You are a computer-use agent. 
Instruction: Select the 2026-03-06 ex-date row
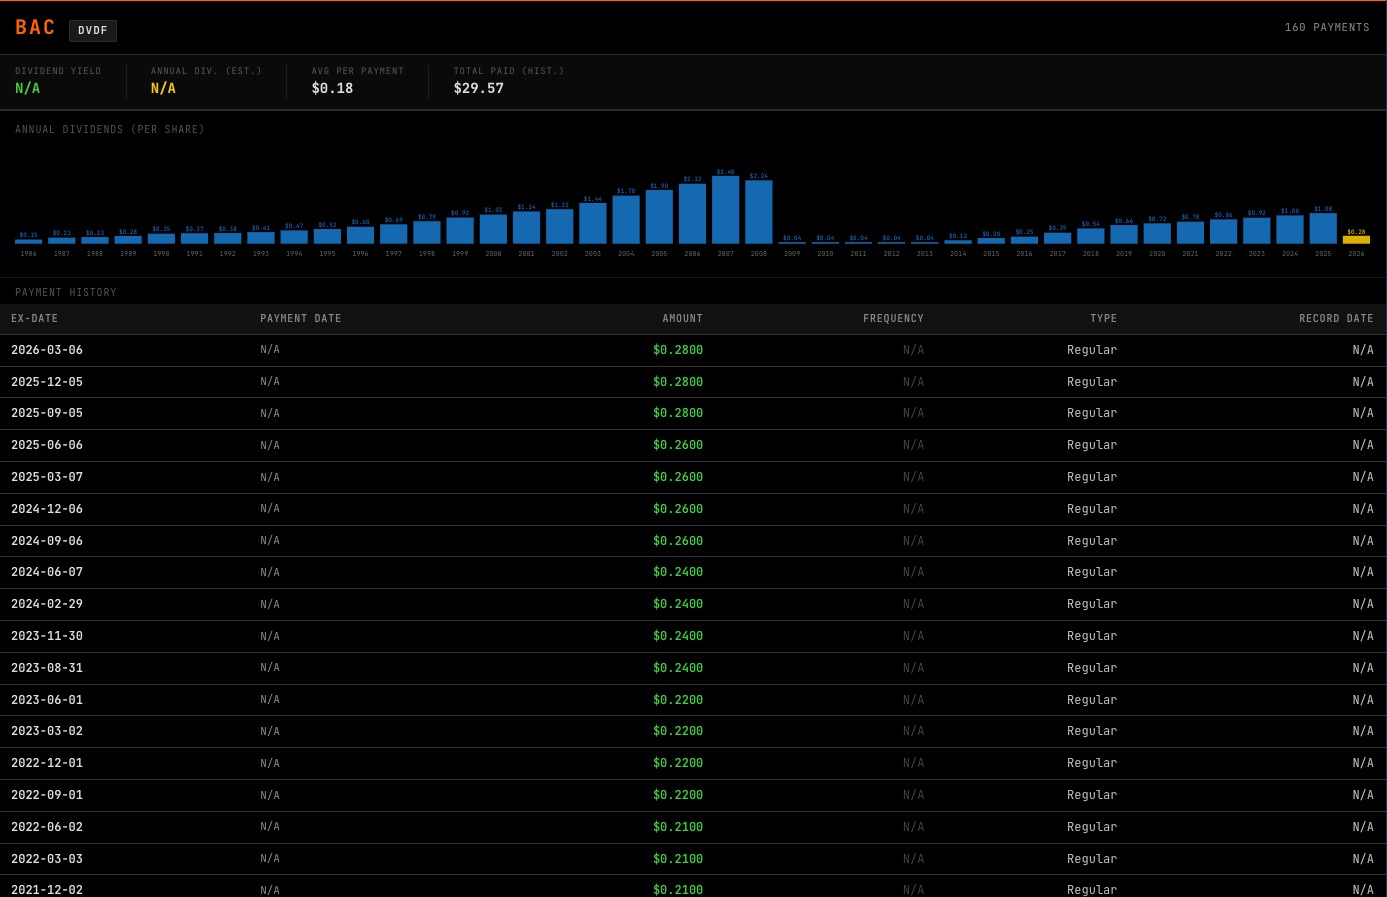[693, 350]
